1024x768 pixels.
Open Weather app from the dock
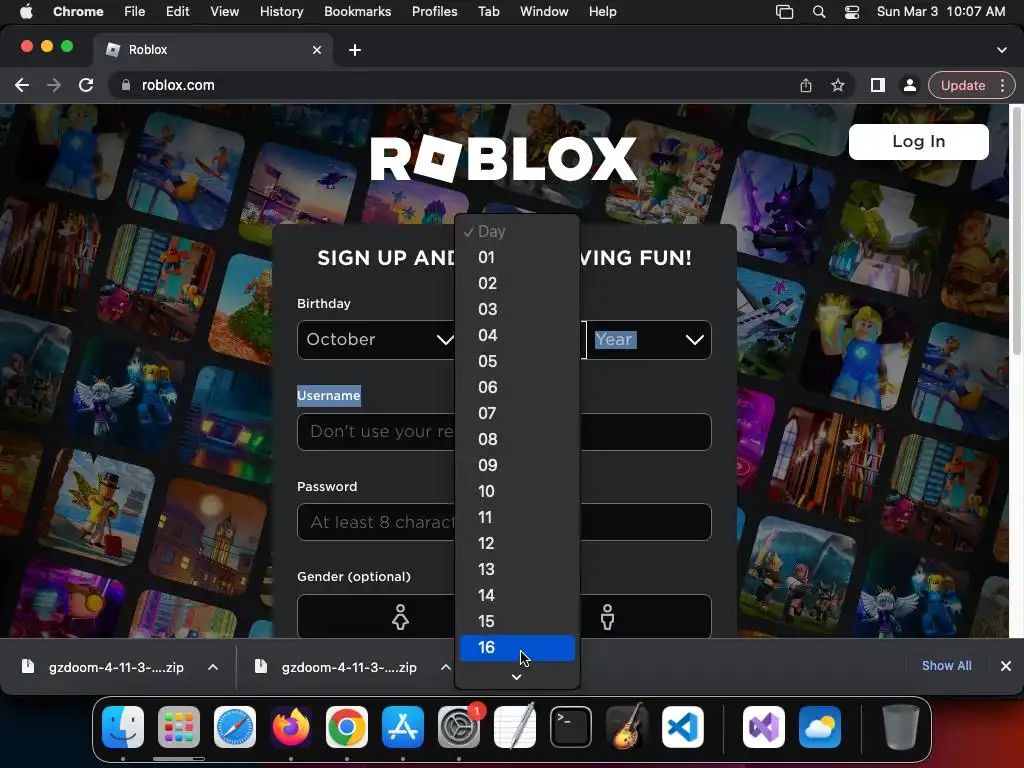(x=820, y=727)
